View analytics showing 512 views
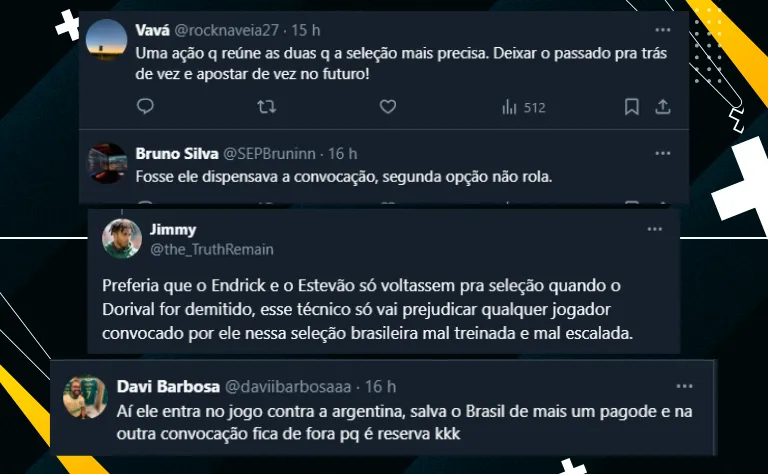The image size is (768, 474). [522, 107]
